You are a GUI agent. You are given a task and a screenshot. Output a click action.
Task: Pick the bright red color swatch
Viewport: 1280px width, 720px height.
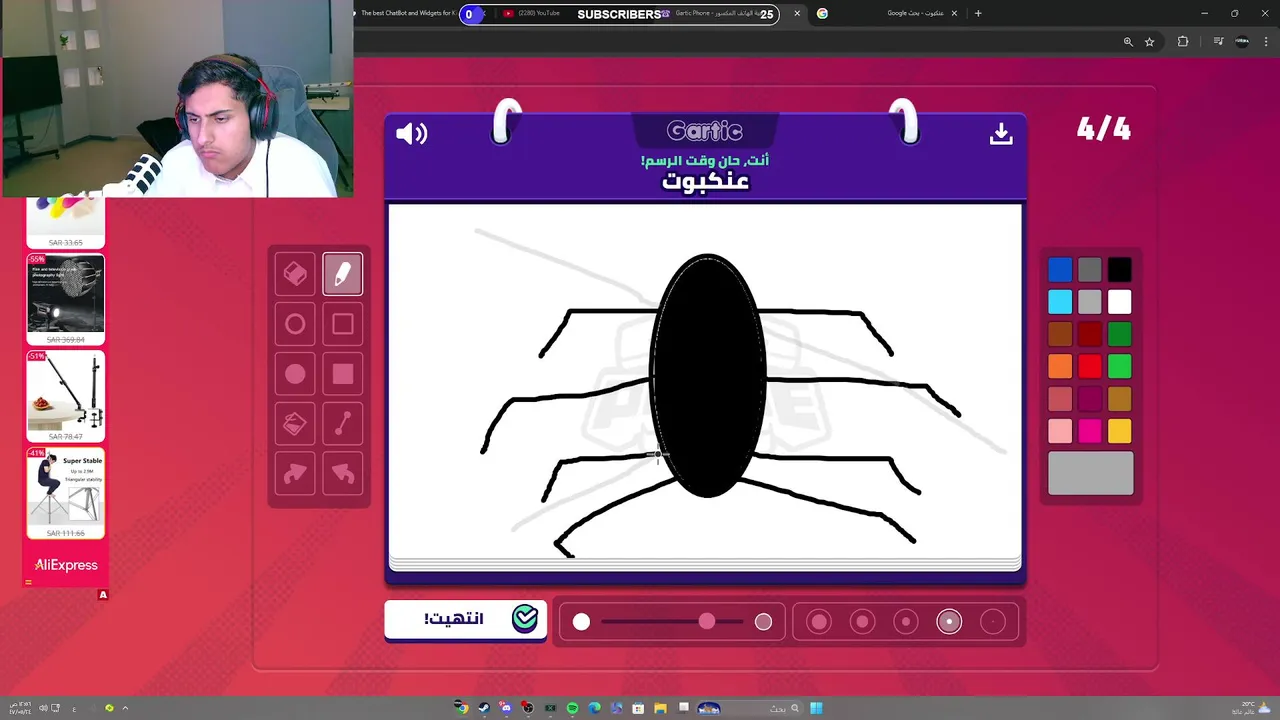1090,367
